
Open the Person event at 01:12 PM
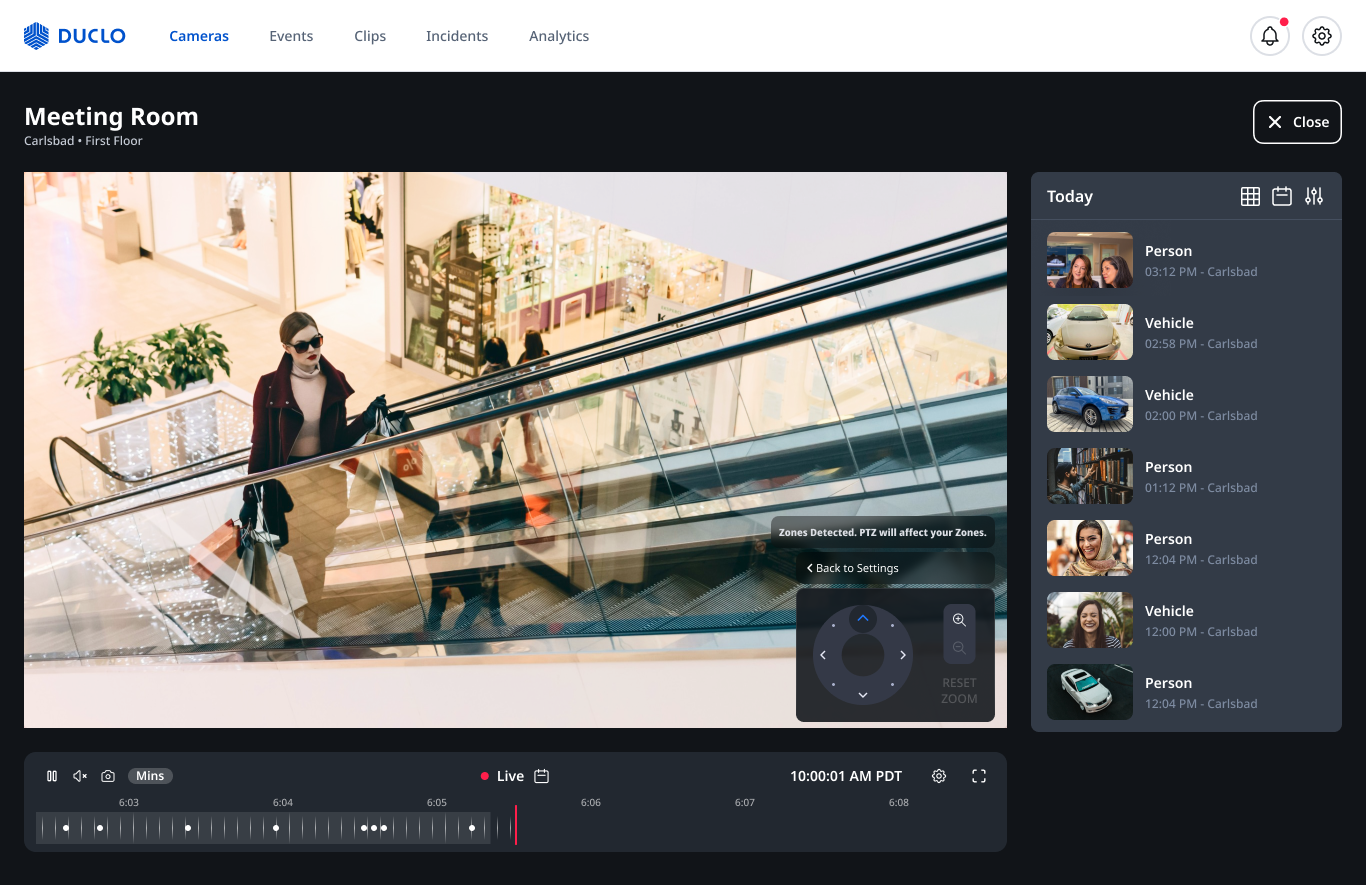coord(1186,476)
